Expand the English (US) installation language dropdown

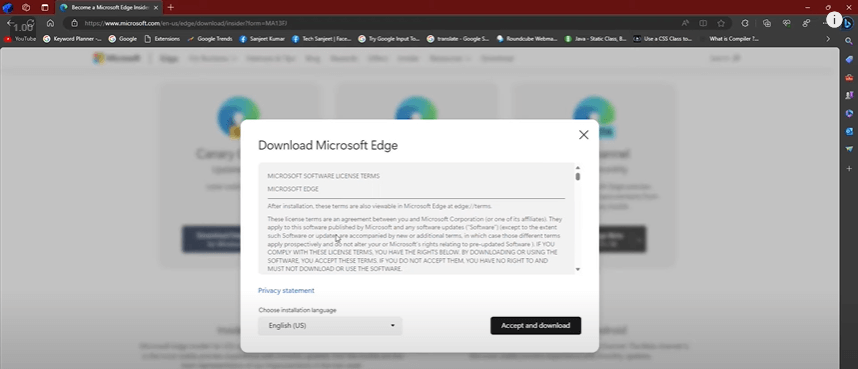click(330, 326)
